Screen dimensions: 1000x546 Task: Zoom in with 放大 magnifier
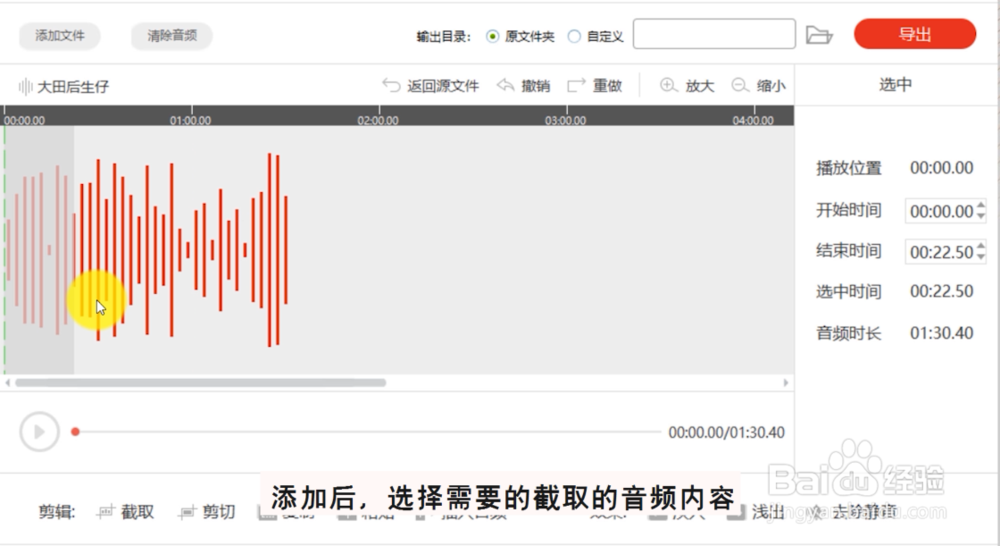(x=668, y=85)
